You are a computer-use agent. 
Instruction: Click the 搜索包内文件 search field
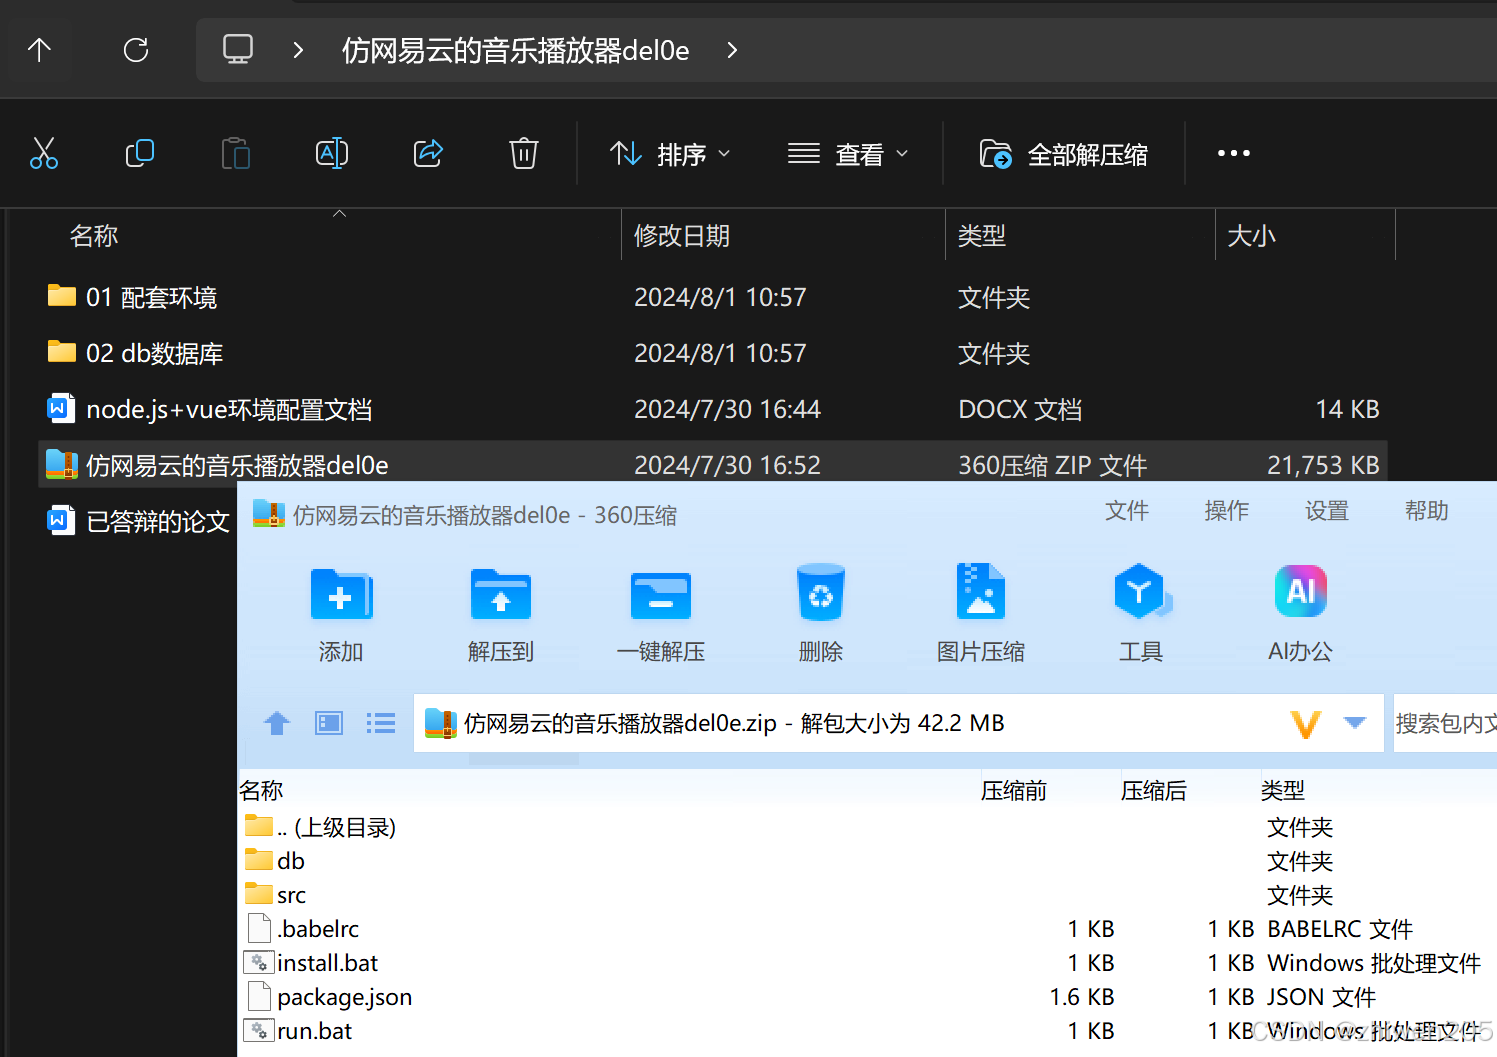(x=1445, y=723)
